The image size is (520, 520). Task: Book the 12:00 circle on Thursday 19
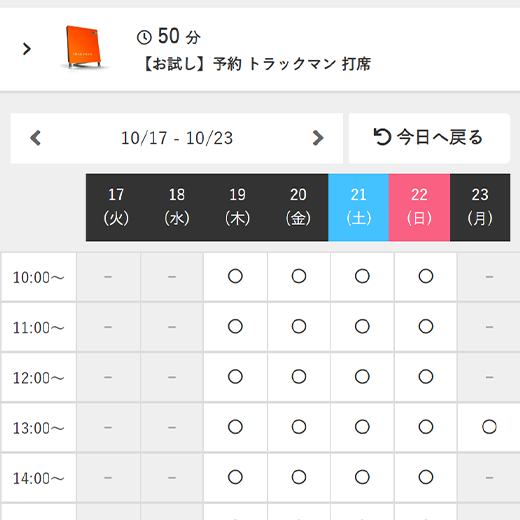(235, 377)
